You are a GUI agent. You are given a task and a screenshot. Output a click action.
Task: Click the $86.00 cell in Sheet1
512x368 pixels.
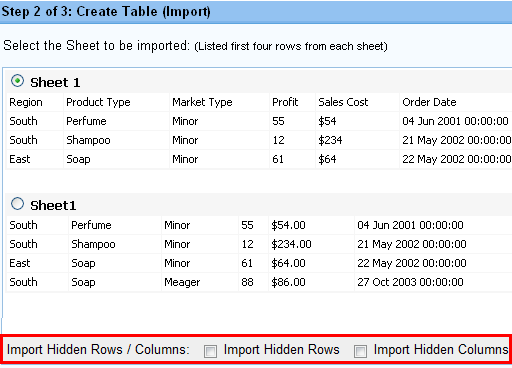click(x=311, y=282)
